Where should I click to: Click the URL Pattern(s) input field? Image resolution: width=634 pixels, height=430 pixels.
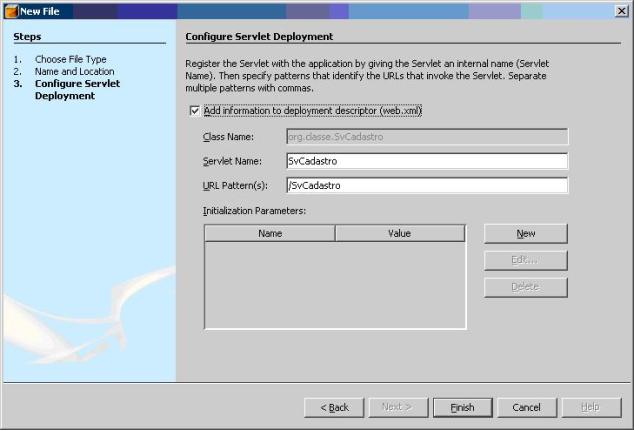[427, 185]
